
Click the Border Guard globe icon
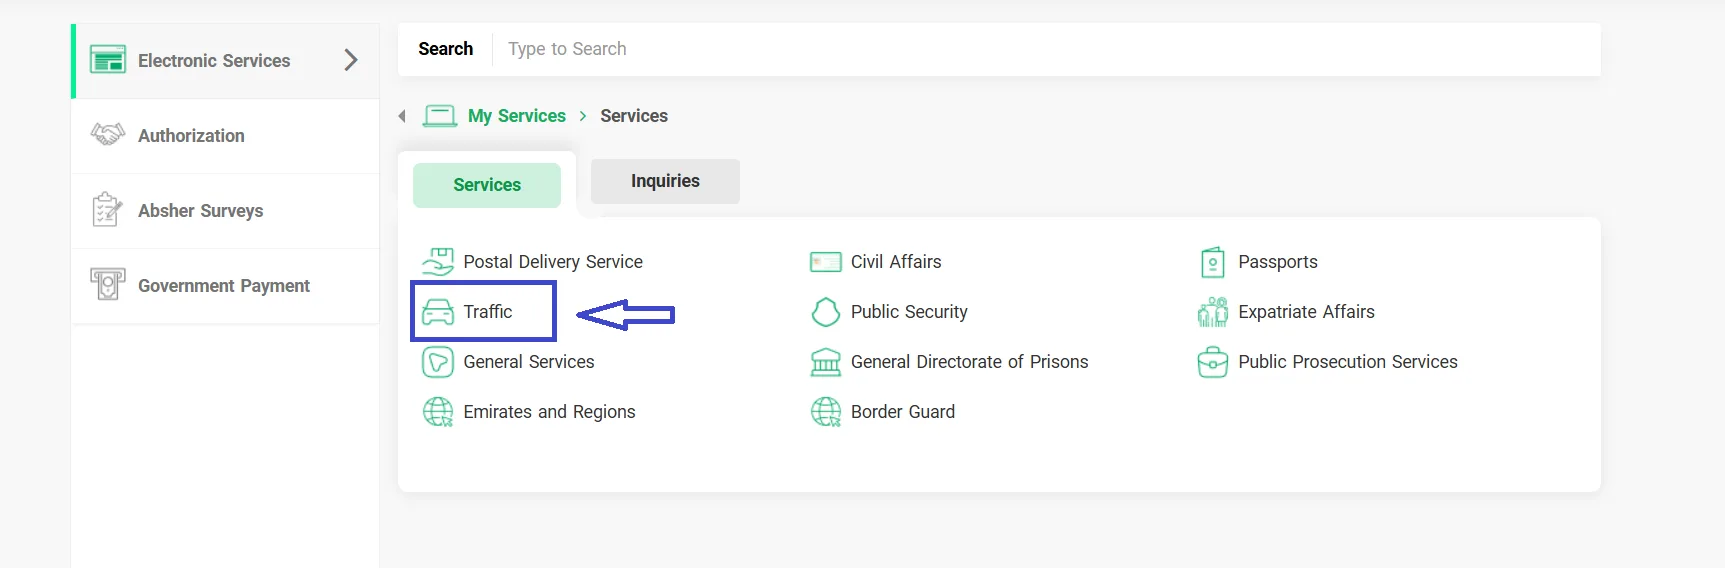826,412
